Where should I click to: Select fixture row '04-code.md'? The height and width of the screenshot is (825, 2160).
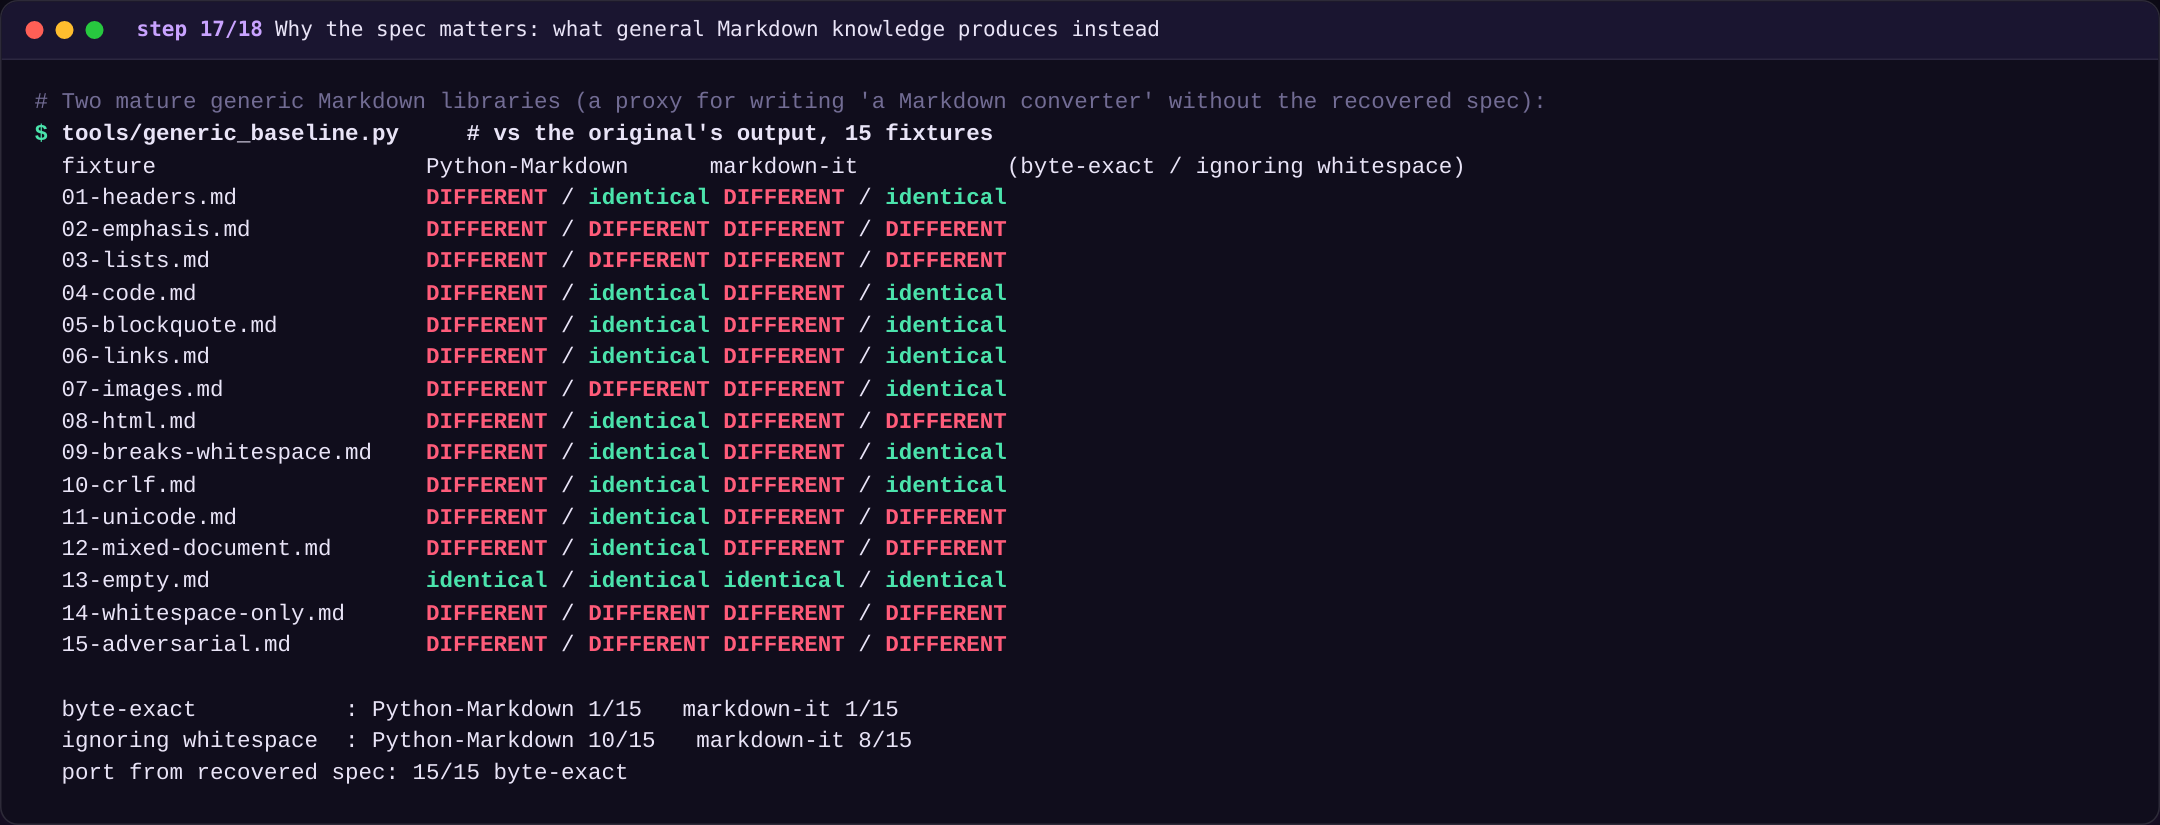[534, 293]
